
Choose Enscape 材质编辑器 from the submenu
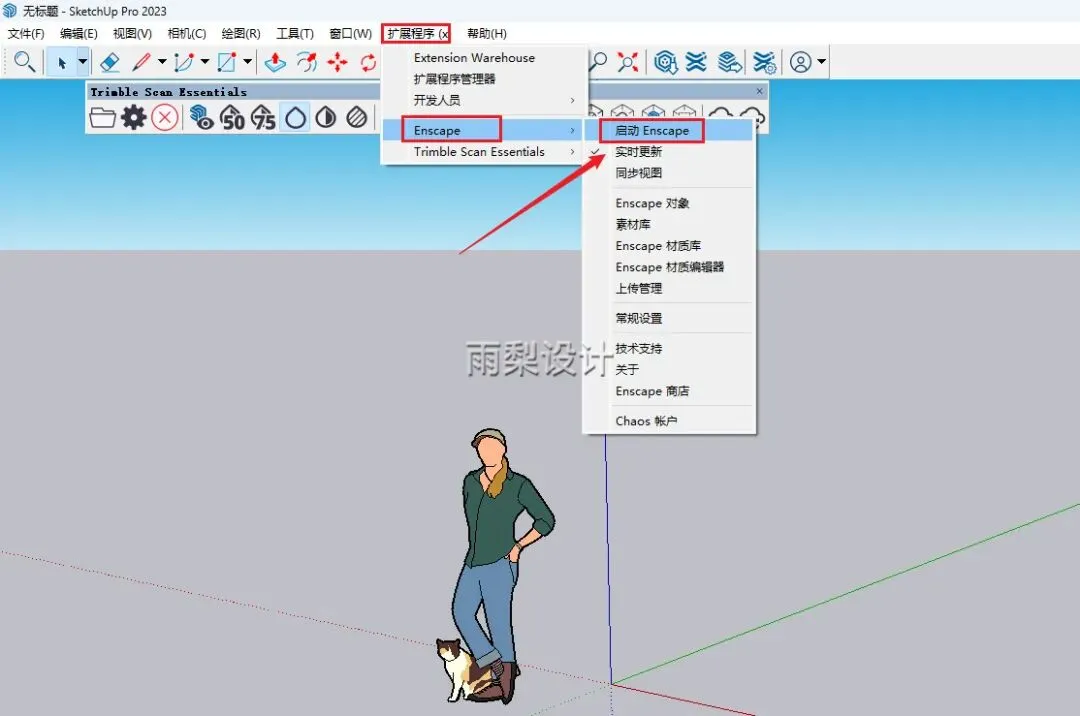pos(669,267)
